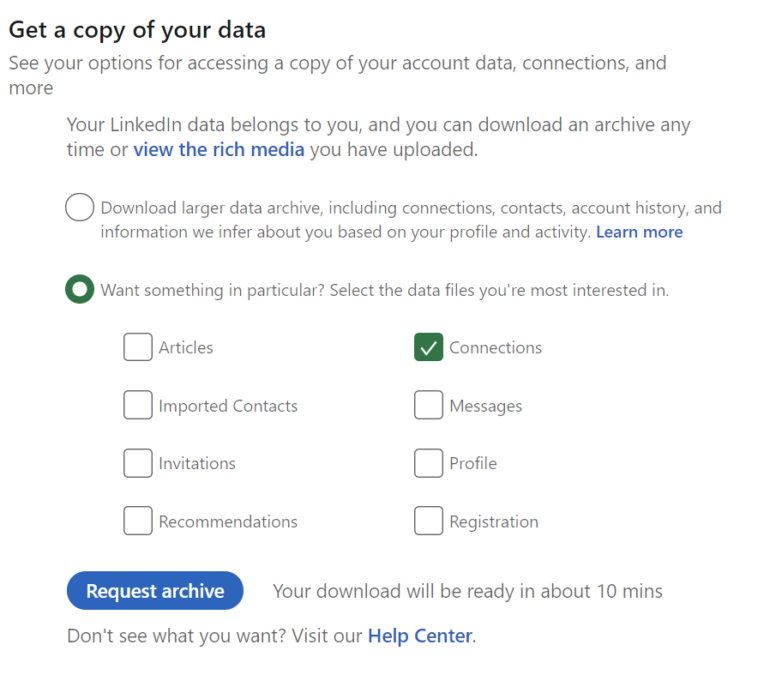Visit the Help Center link
This screenshot has width=764, height=675.
(x=420, y=636)
